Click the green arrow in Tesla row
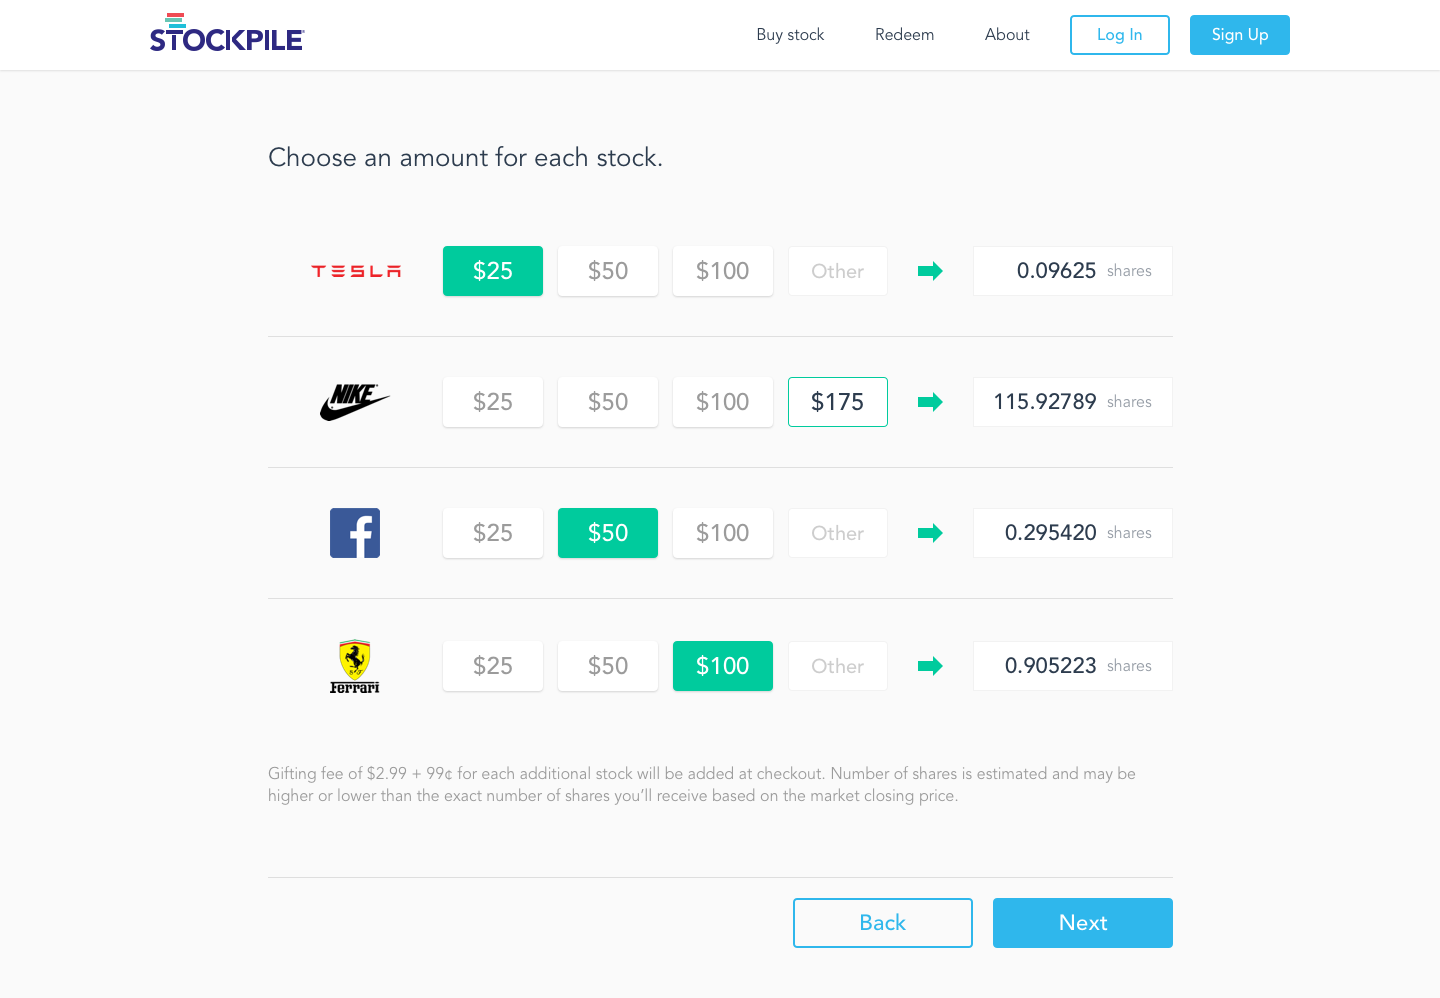Viewport: 1440px width, 998px height. (x=930, y=271)
